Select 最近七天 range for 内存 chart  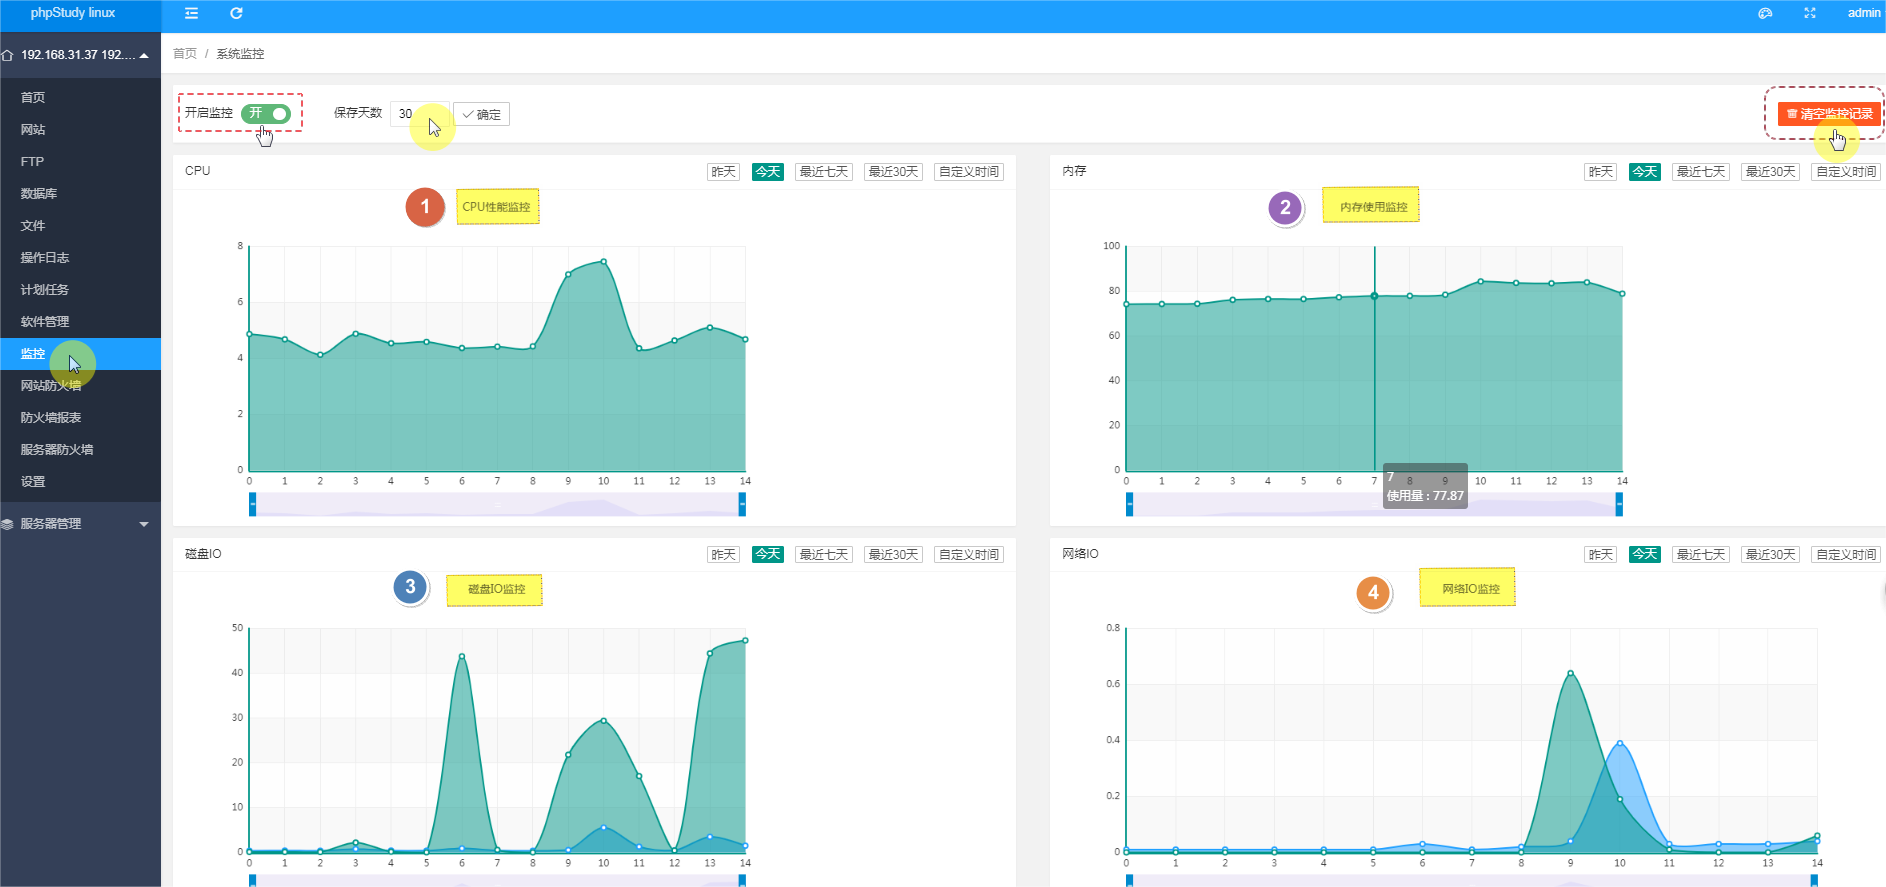click(x=1700, y=172)
